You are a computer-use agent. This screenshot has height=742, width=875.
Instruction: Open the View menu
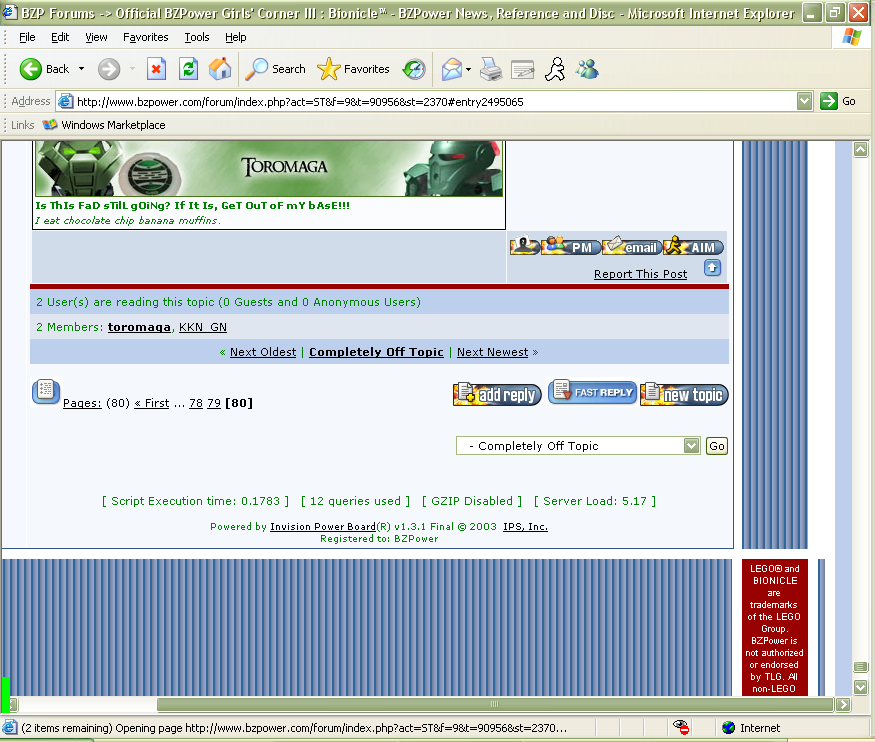point(96,37)
